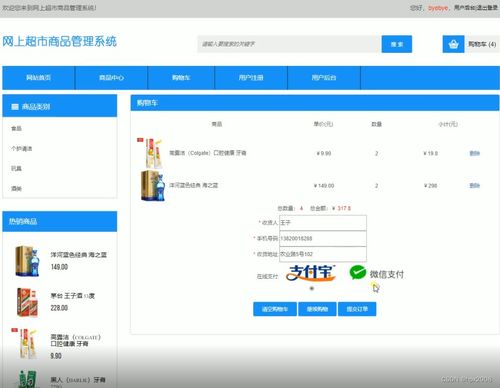
Task: Delete the Colgate toothpaste row
Action: 475,153
